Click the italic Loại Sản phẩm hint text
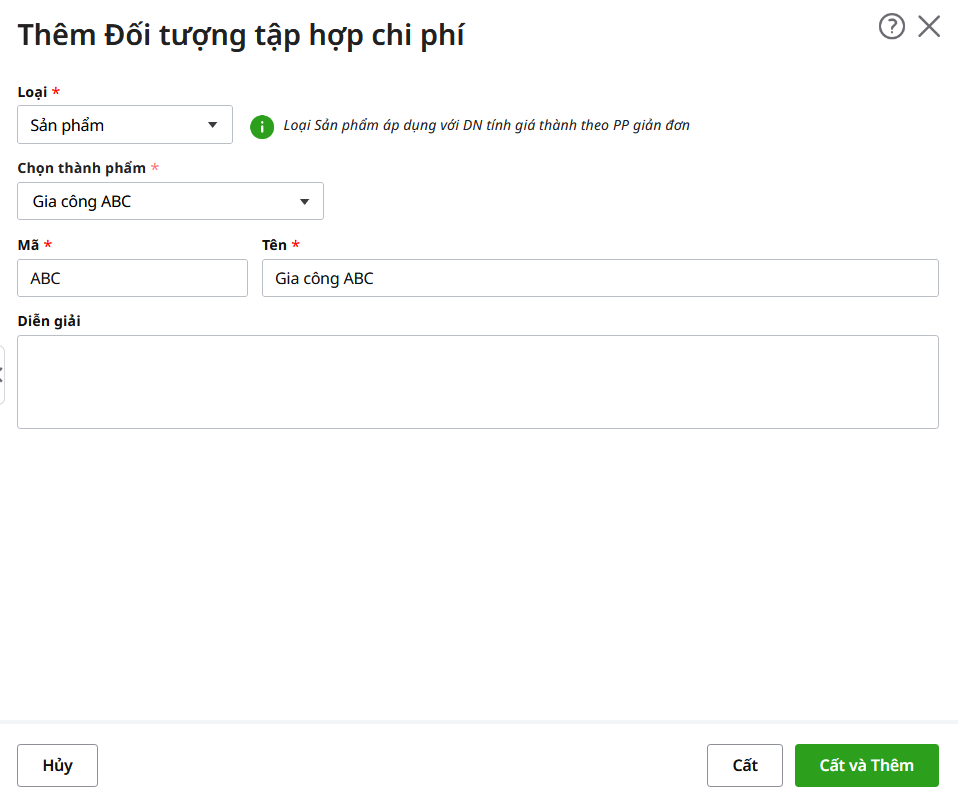Viewport: 958px width, 806px height. coord(486,126)
